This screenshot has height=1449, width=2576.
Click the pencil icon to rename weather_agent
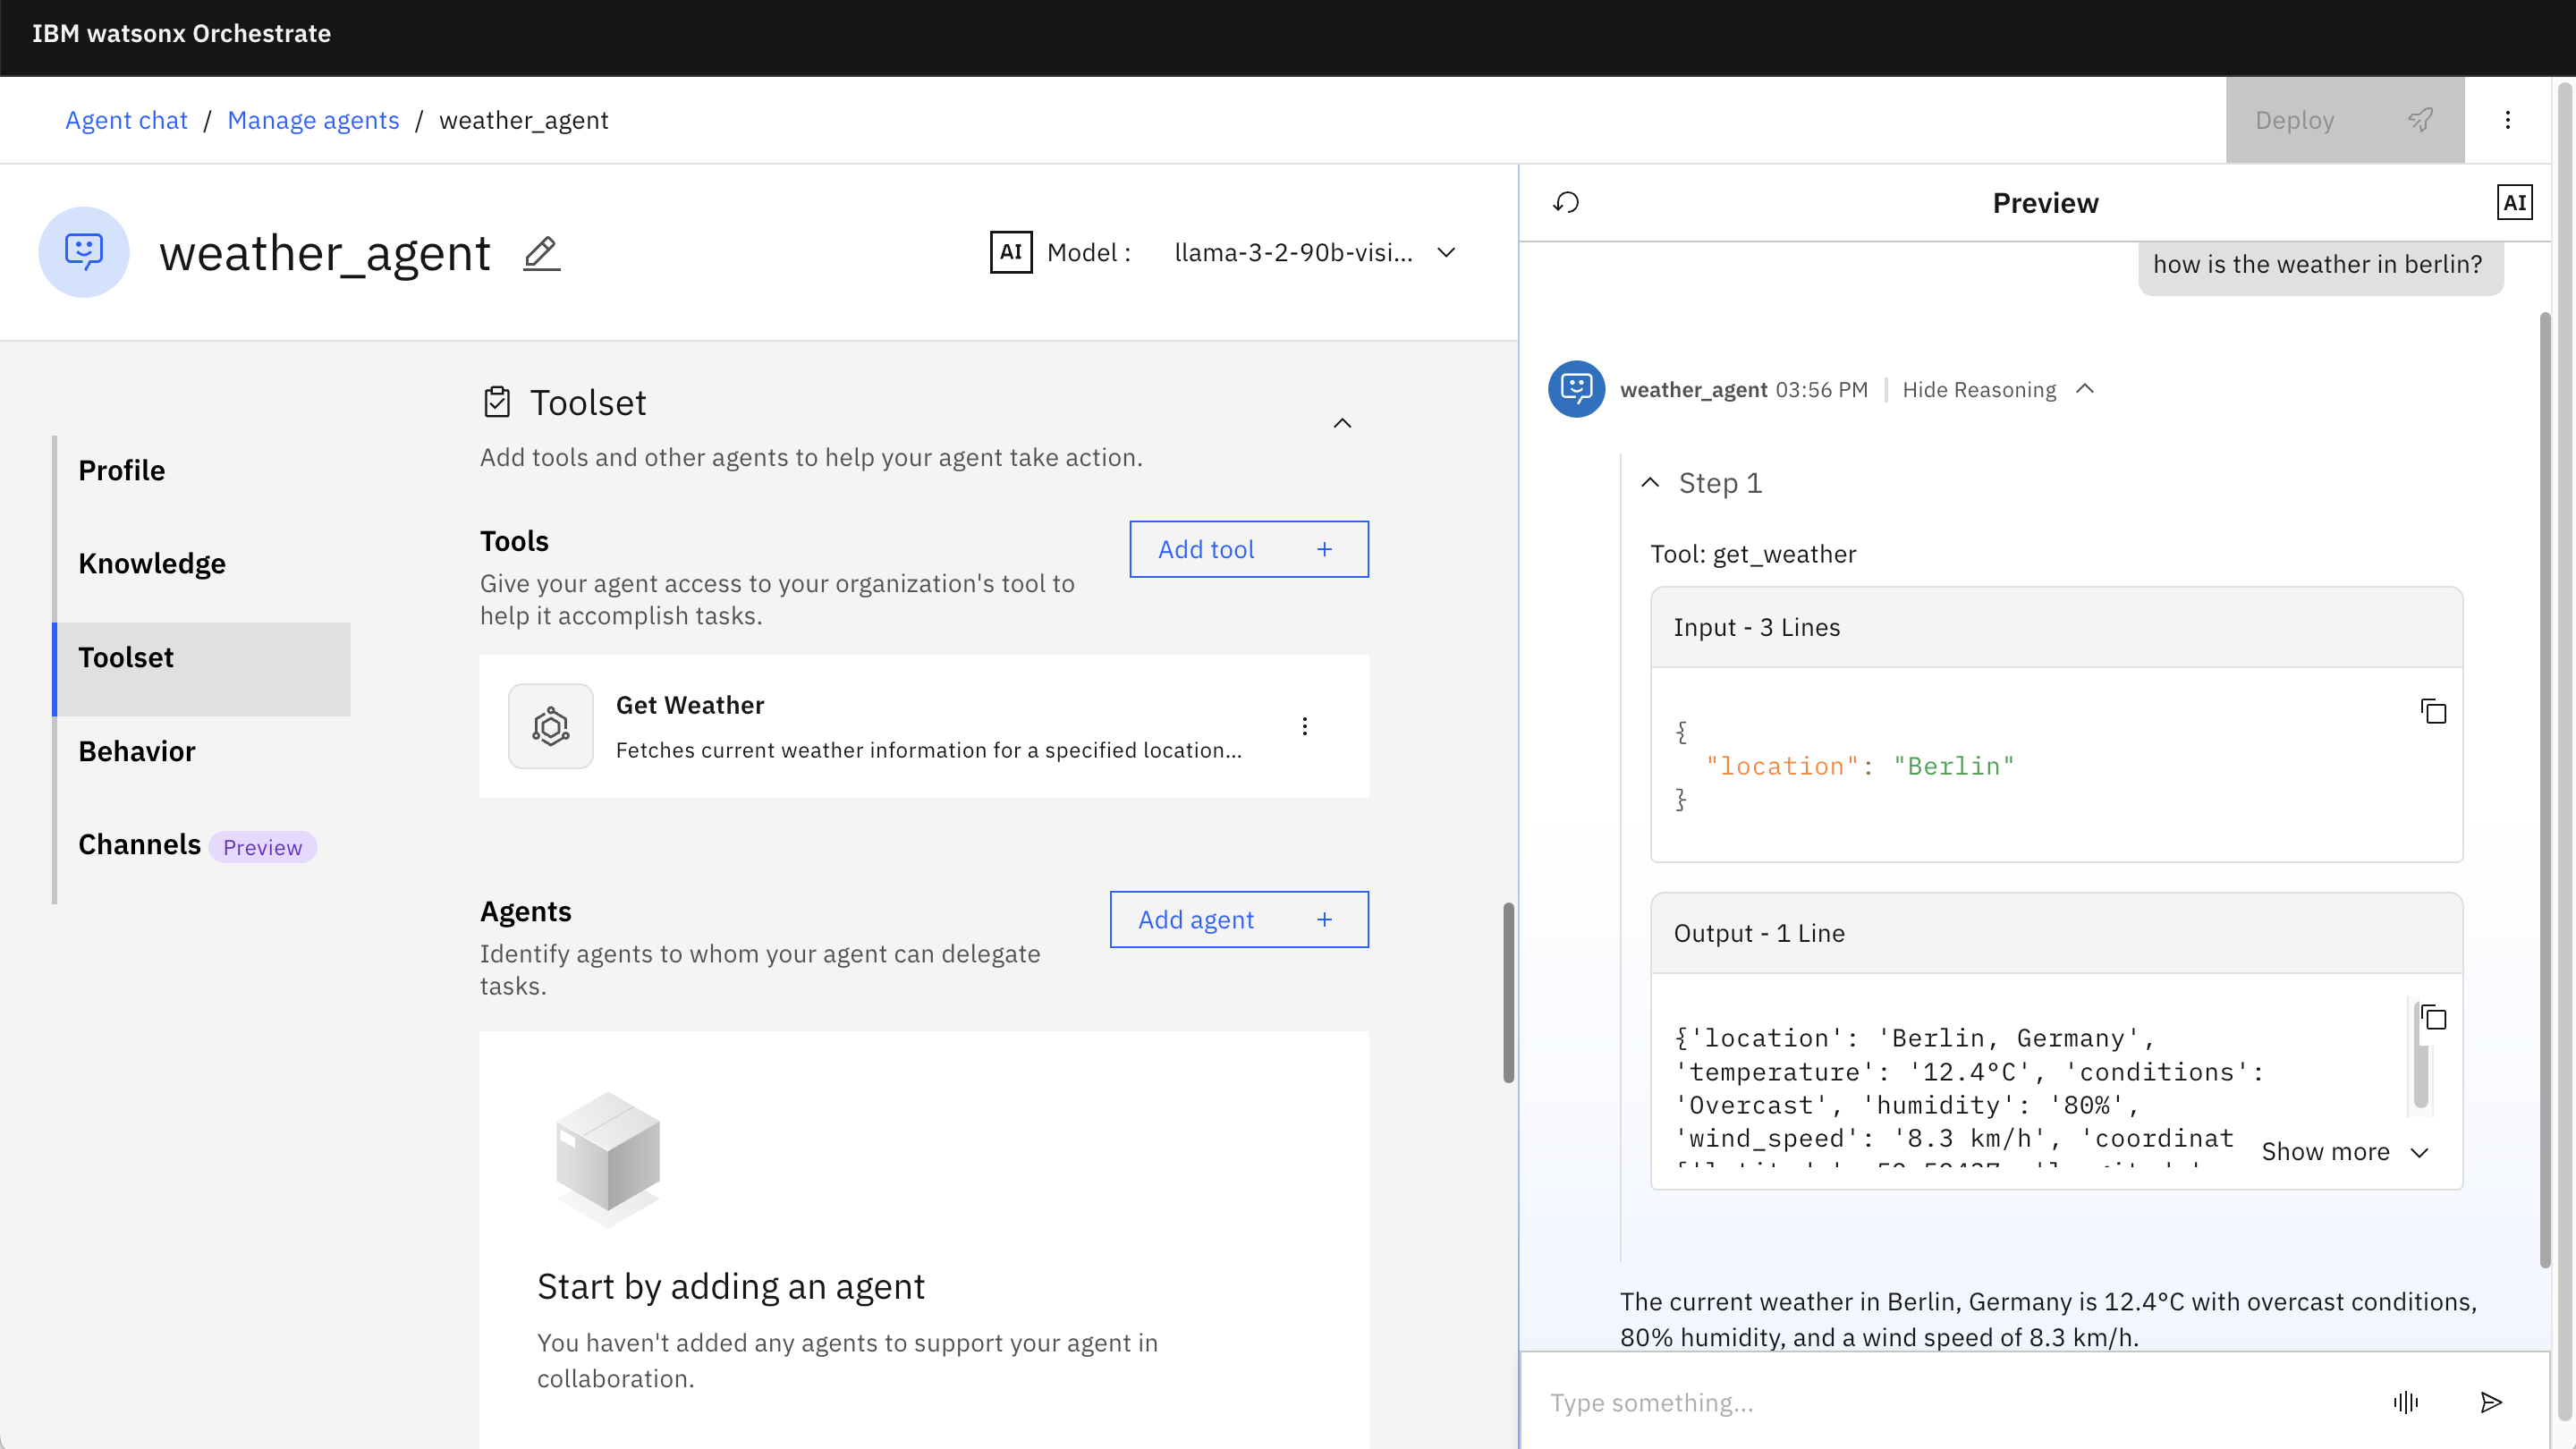pyautogui.click(x=541, y=253)
